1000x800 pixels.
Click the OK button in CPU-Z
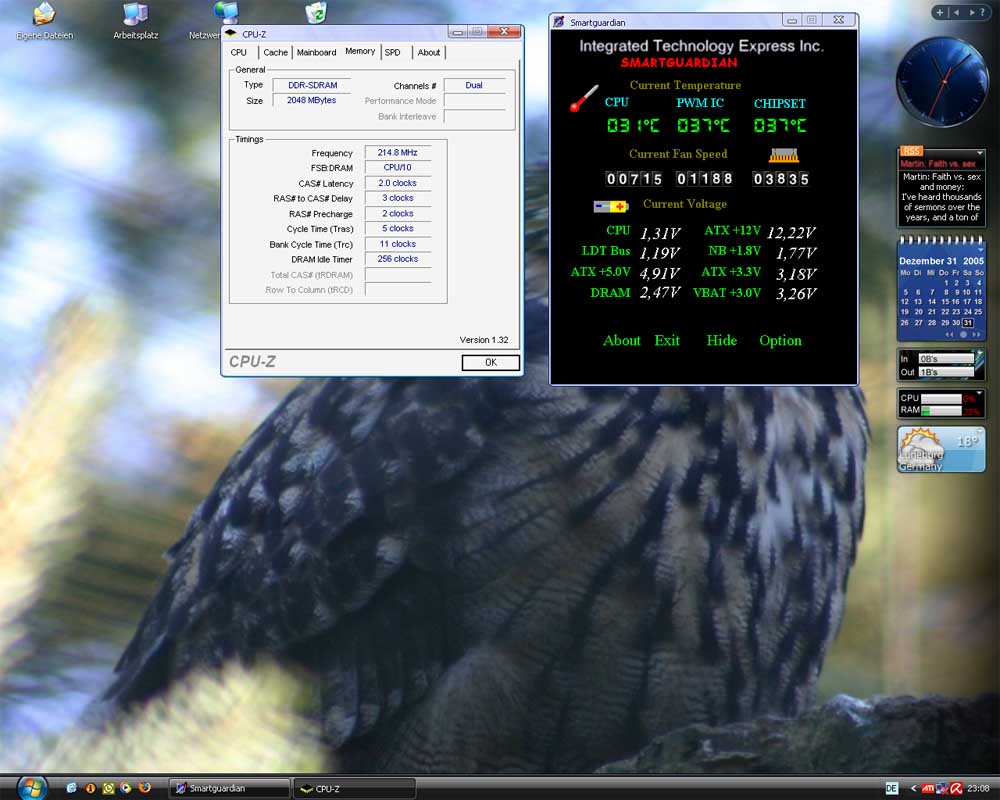[490, 362]
